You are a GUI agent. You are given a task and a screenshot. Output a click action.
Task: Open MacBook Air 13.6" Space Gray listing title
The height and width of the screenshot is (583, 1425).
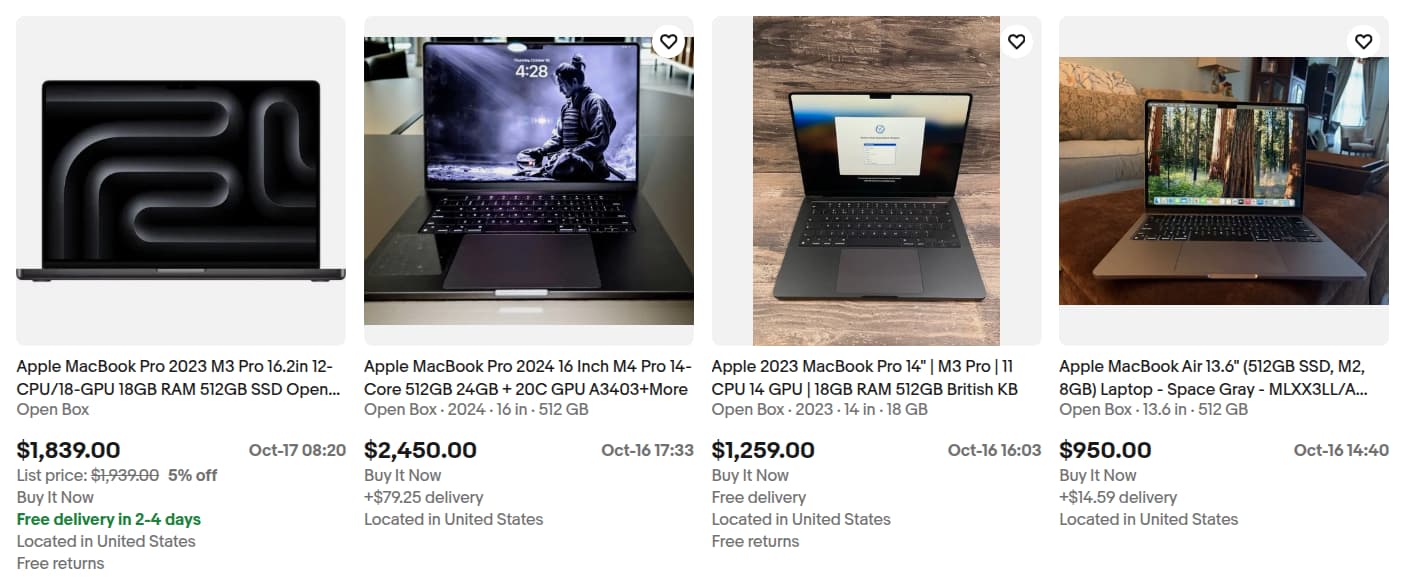pyautogui.click(x=1214, y=378)
